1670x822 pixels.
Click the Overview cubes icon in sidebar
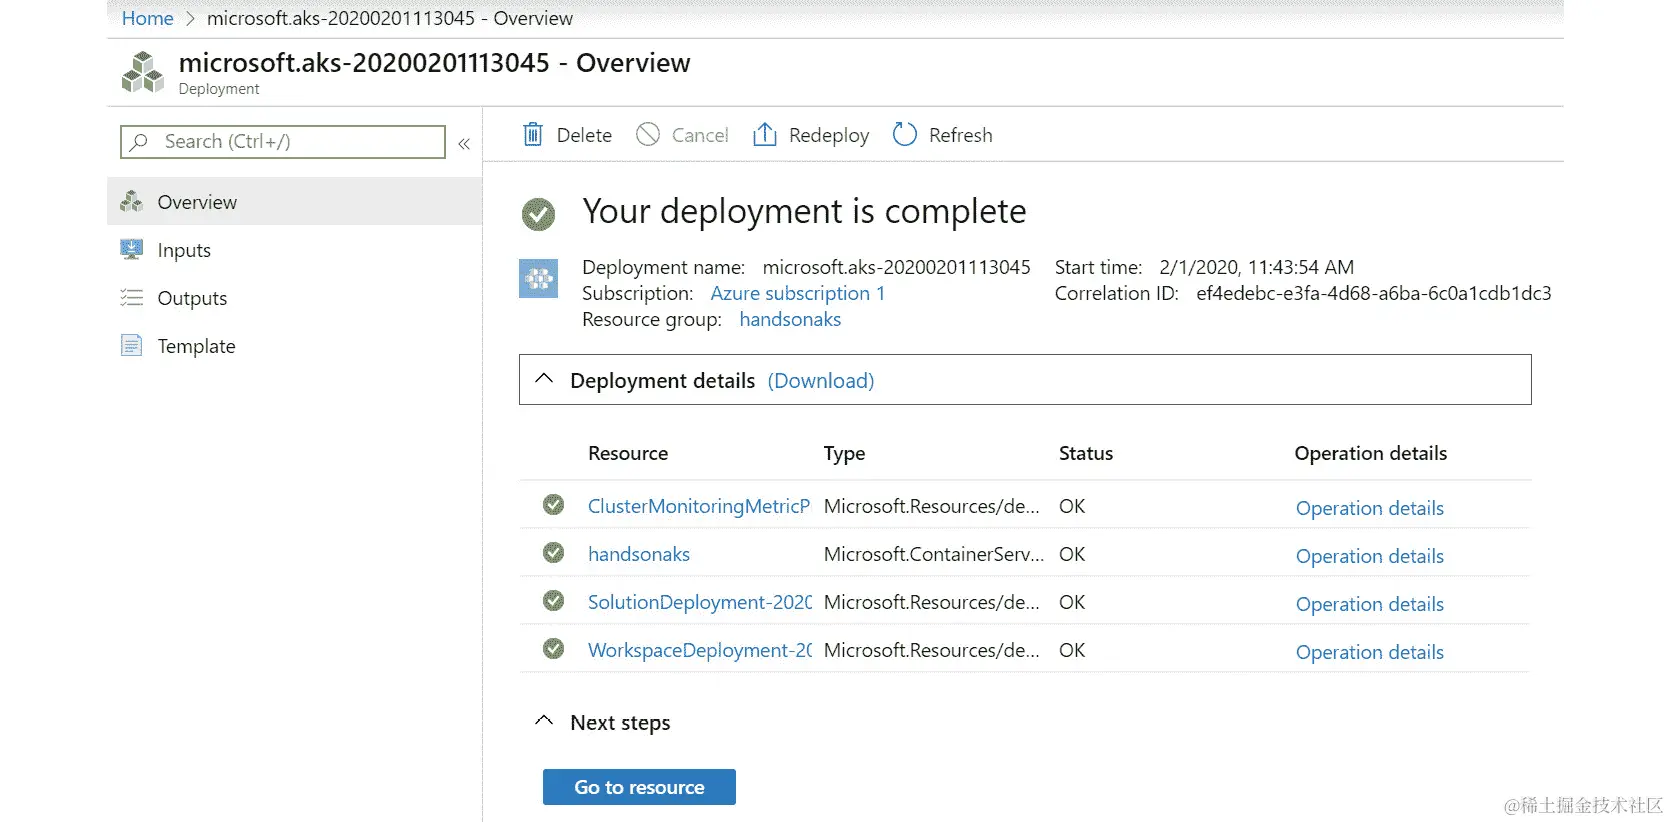pos(132,201)
